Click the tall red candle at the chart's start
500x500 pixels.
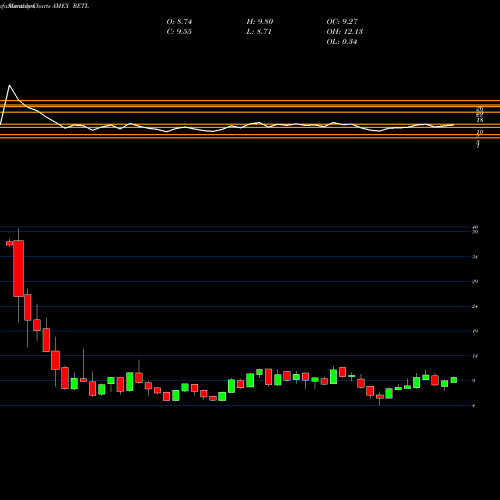click(18, 268)
